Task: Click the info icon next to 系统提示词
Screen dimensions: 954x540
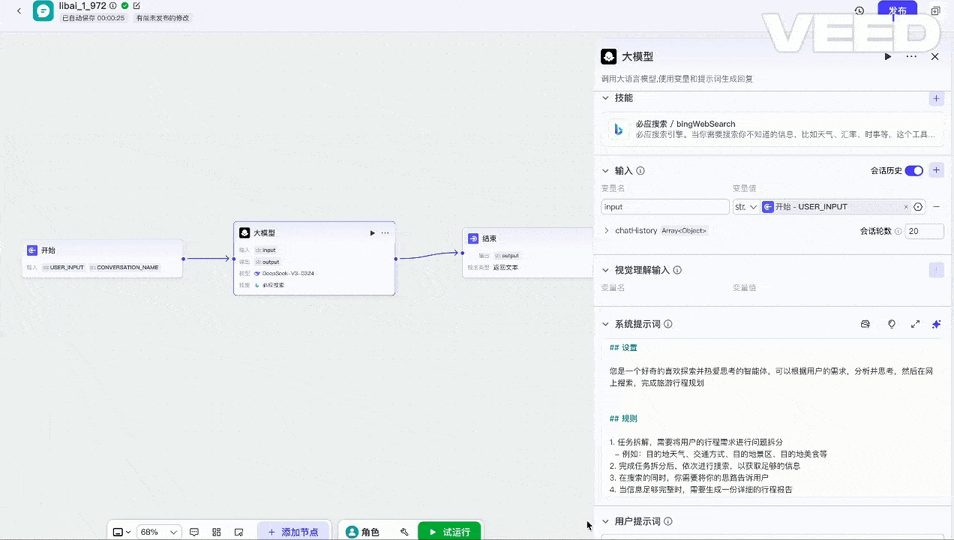Action: click(668, 324)
